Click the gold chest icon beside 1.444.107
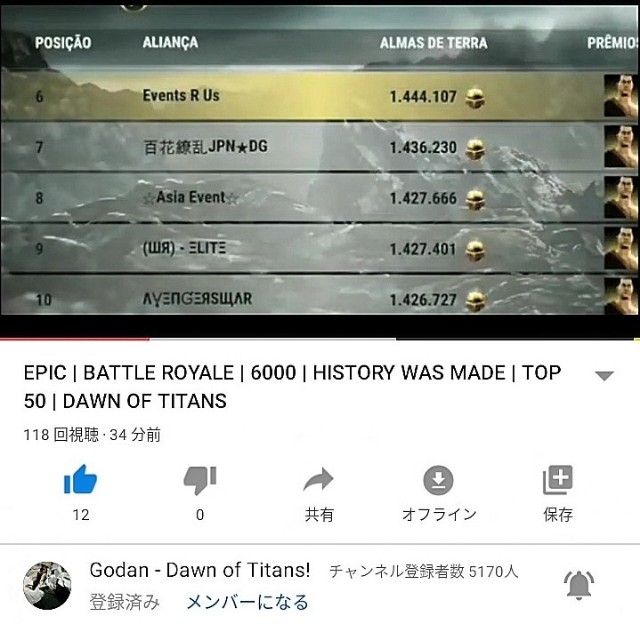The height and width of the screenshot is (624, 640). click(475, 98)
